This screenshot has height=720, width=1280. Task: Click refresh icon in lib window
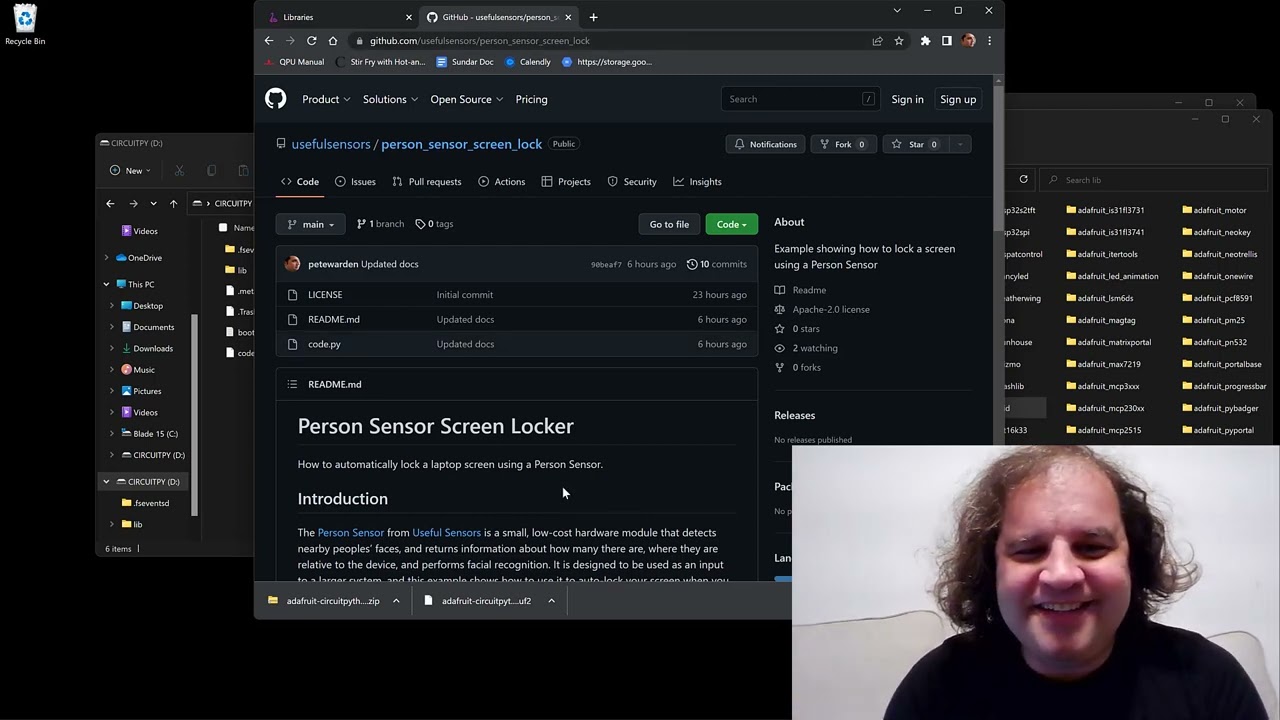(x=1023, y=179)
